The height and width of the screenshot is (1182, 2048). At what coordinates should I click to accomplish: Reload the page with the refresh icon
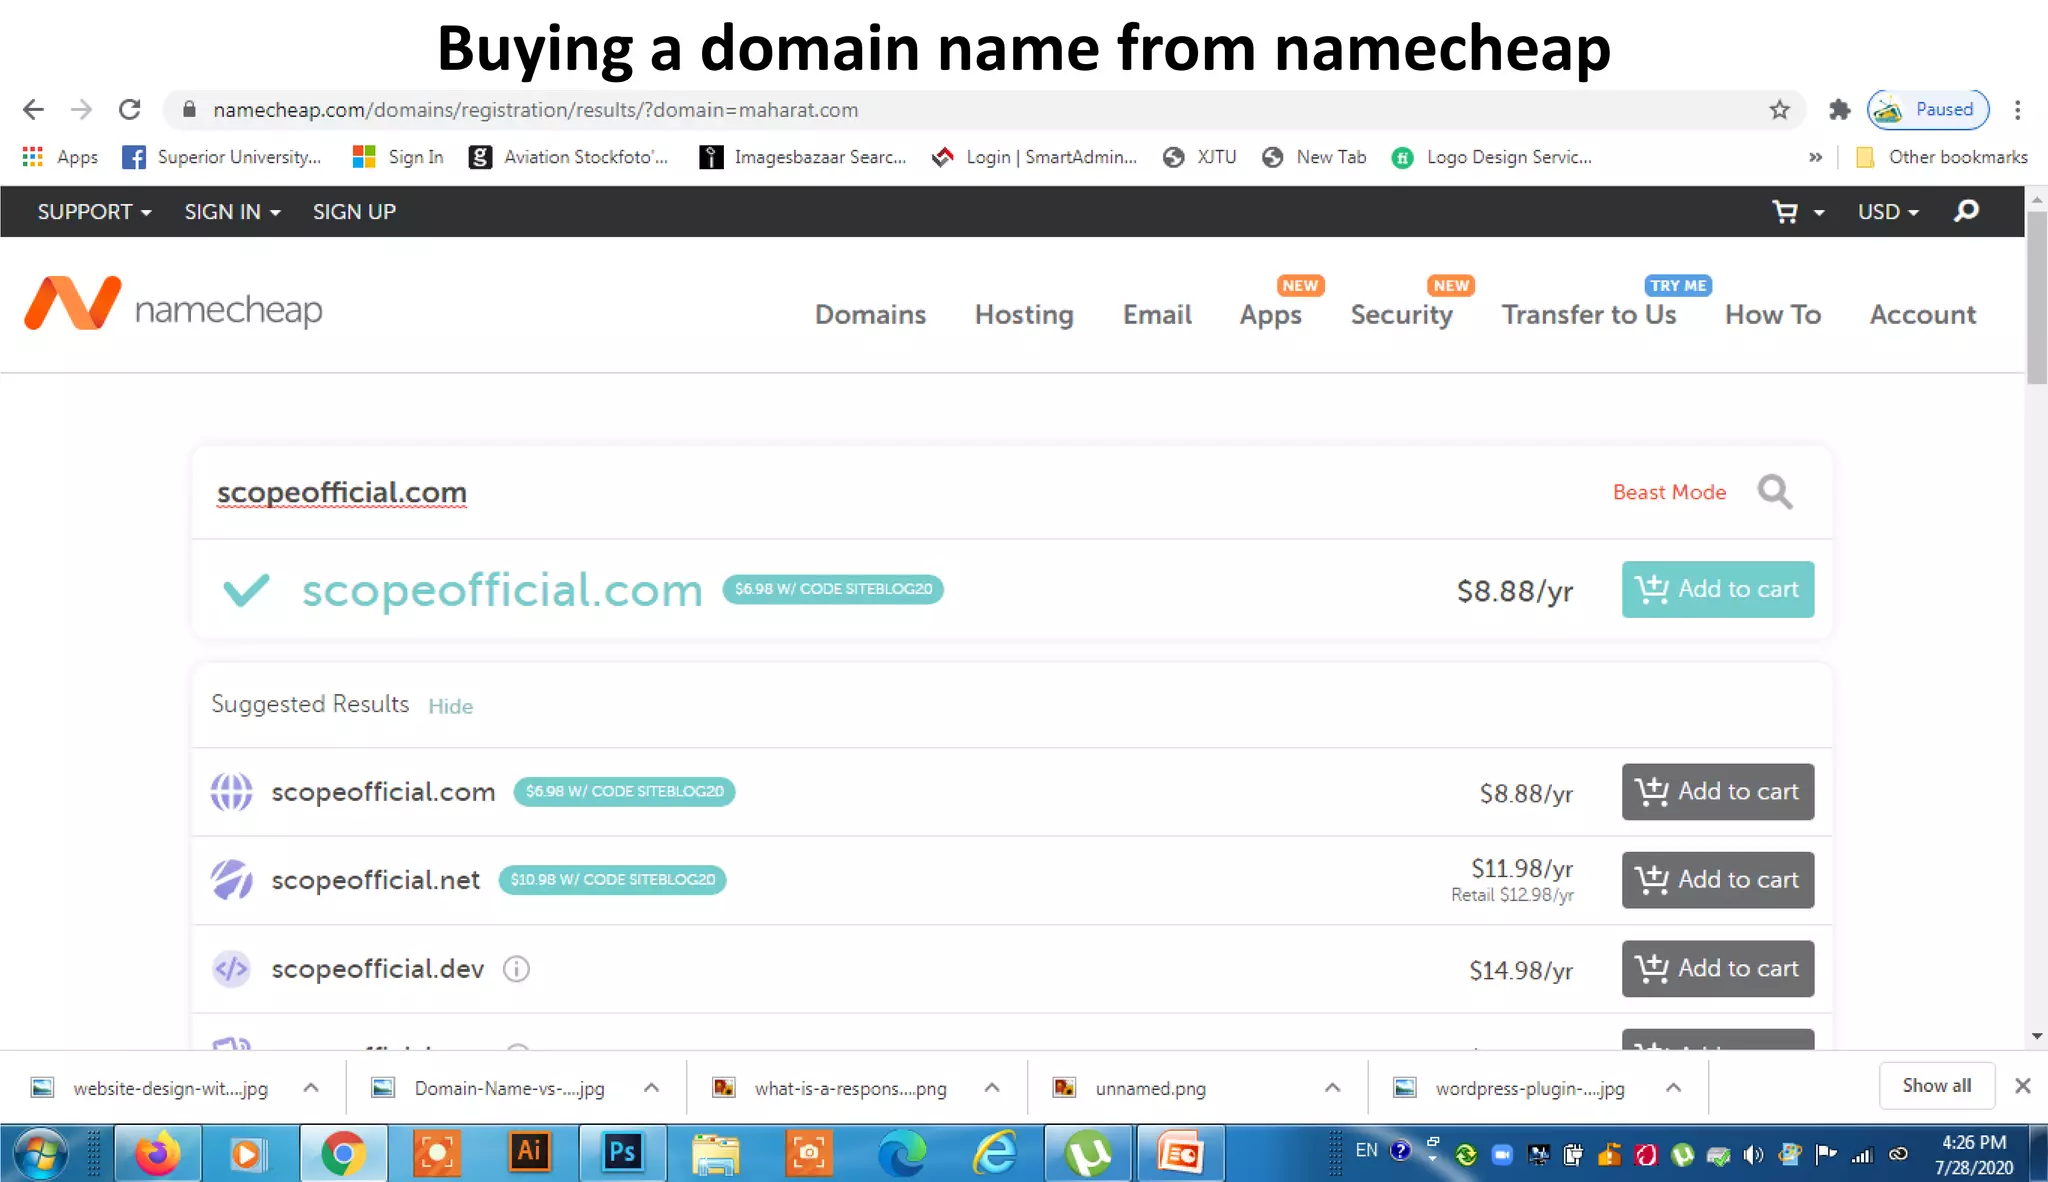coord(130,110)
